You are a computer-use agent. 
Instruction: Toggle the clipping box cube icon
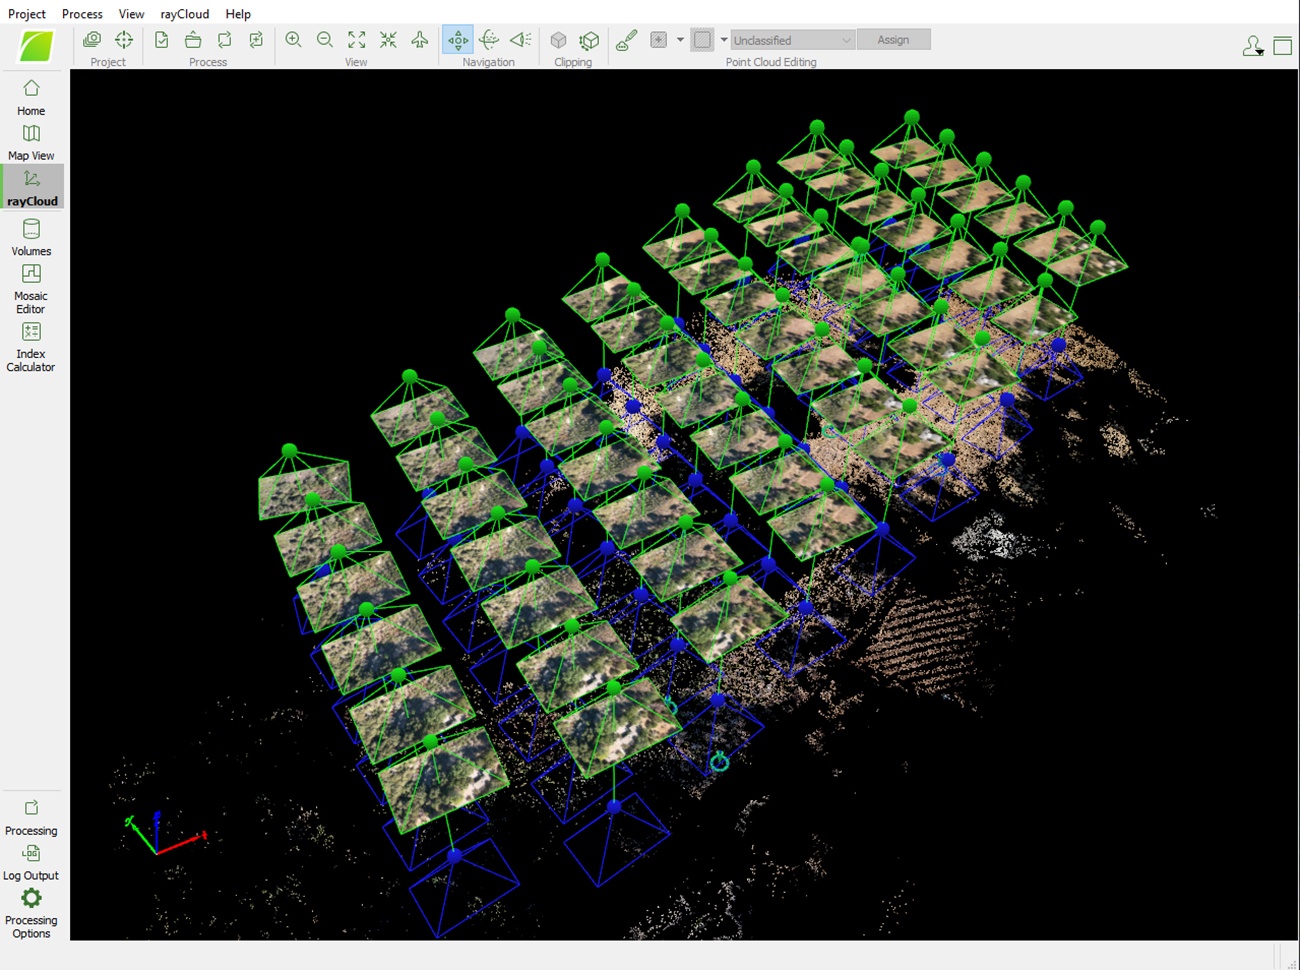[559, 40]
